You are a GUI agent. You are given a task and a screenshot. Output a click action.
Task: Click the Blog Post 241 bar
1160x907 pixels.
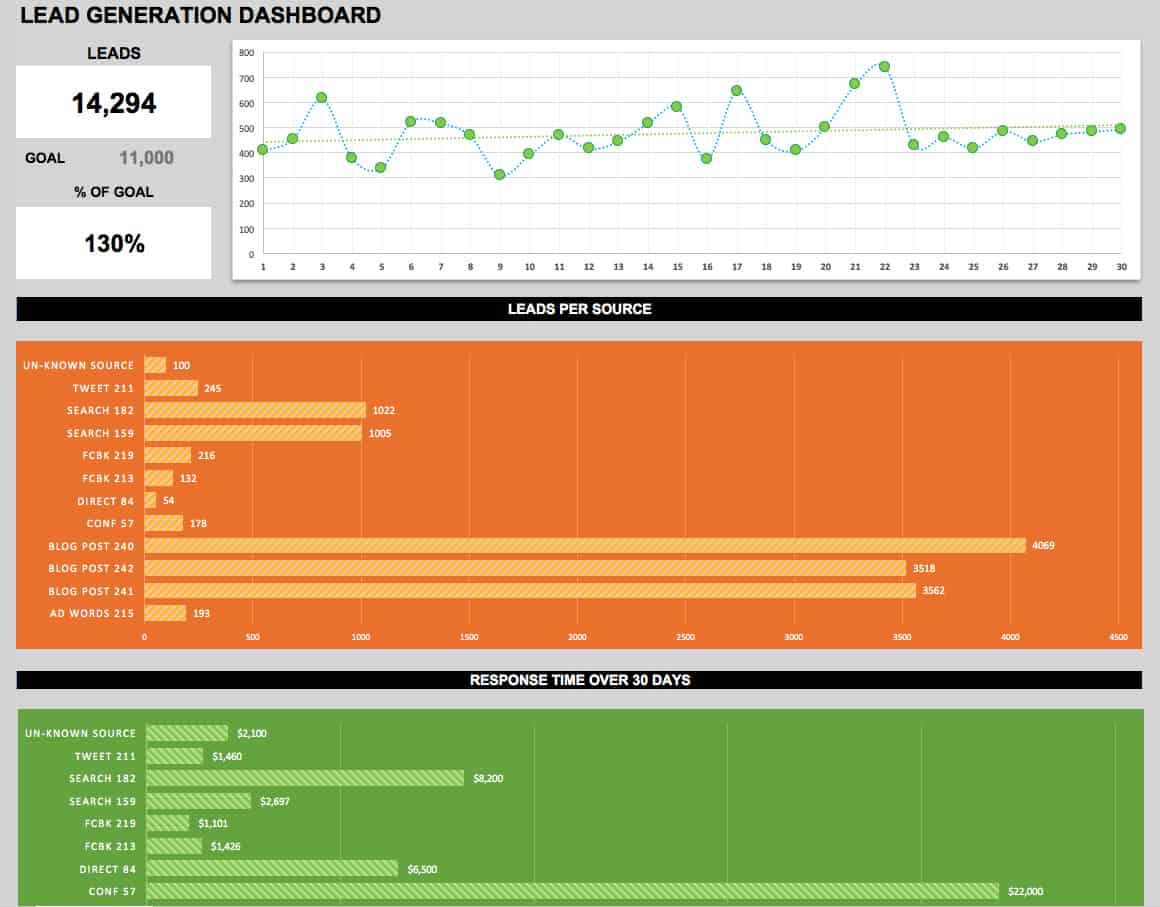(x=530, y=591)
